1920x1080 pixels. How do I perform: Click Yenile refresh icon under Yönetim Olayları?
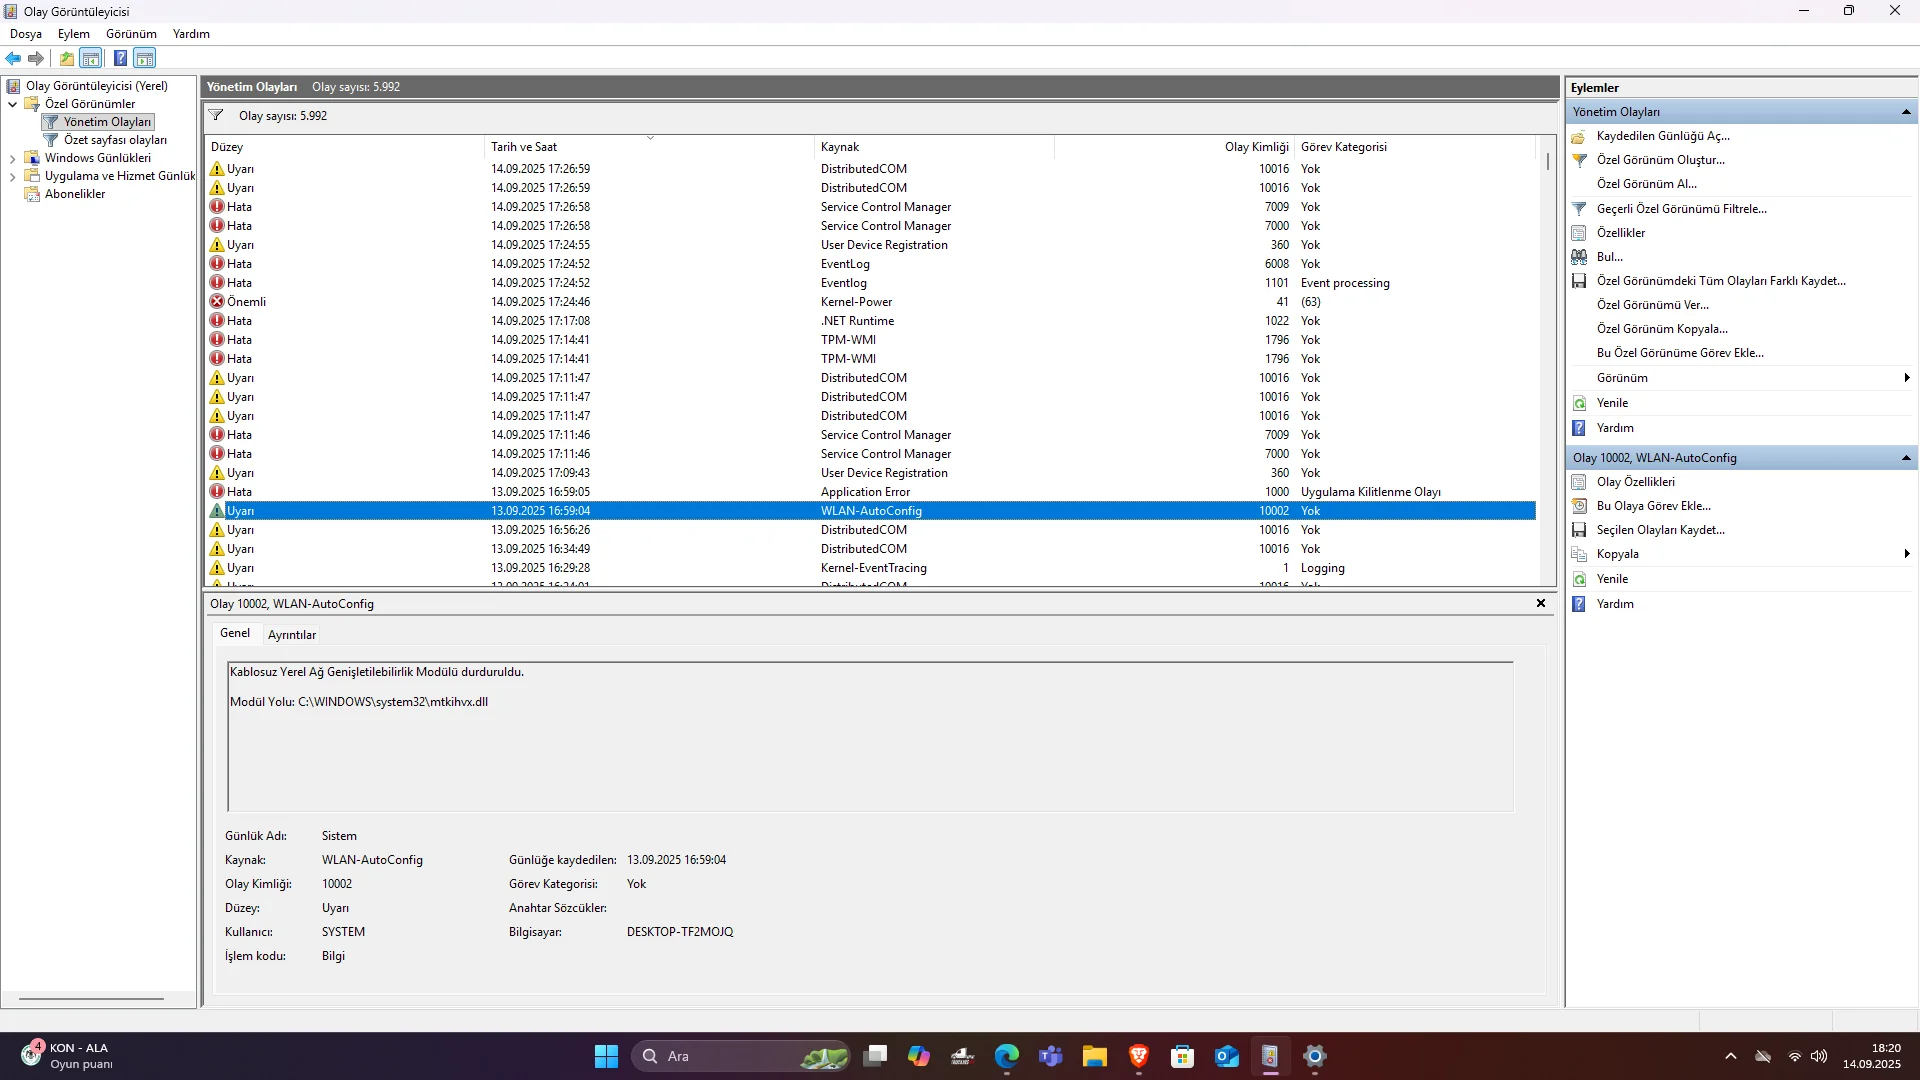pyautogui.click(x=1579, y=403)
